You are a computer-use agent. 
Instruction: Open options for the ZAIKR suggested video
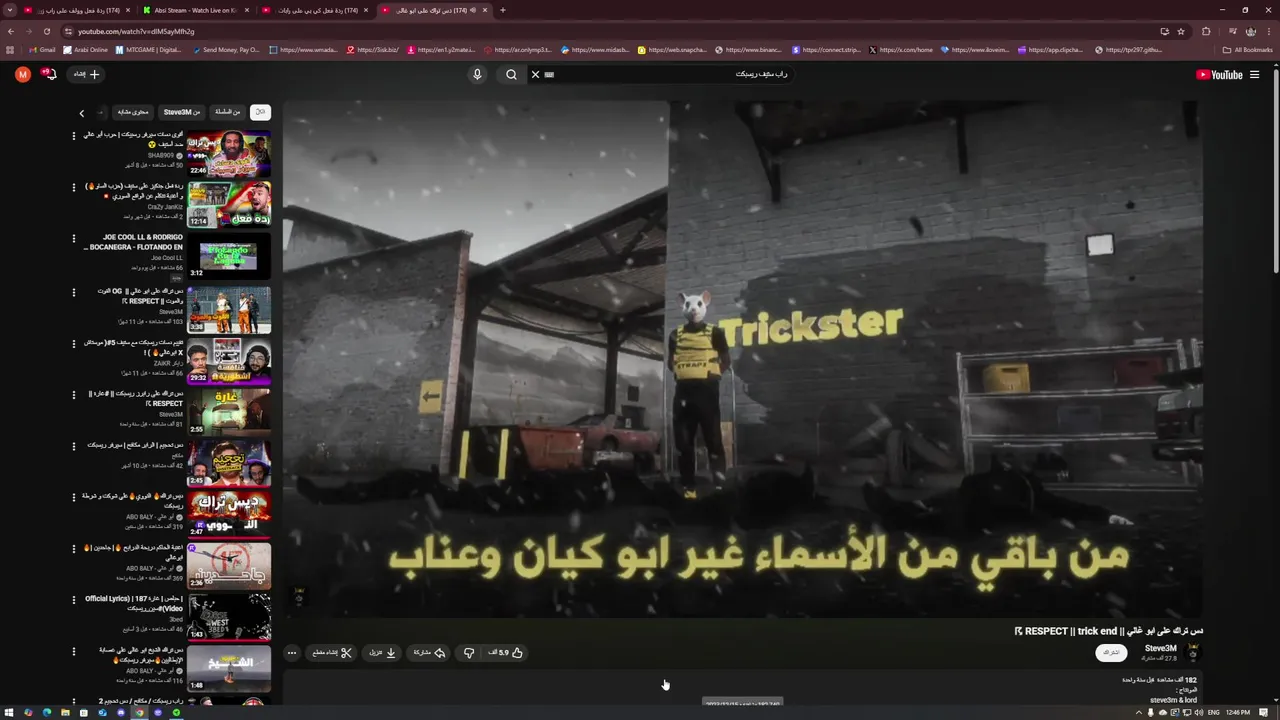tap(73, 344)
